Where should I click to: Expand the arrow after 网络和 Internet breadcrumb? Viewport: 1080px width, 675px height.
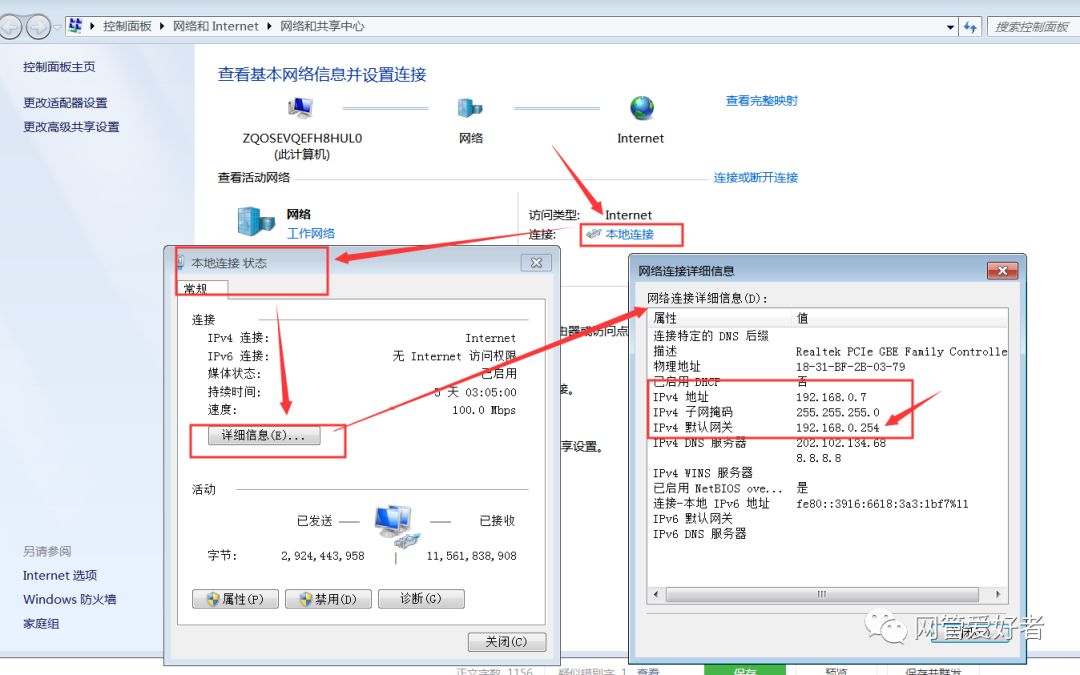tap(269, 26)
